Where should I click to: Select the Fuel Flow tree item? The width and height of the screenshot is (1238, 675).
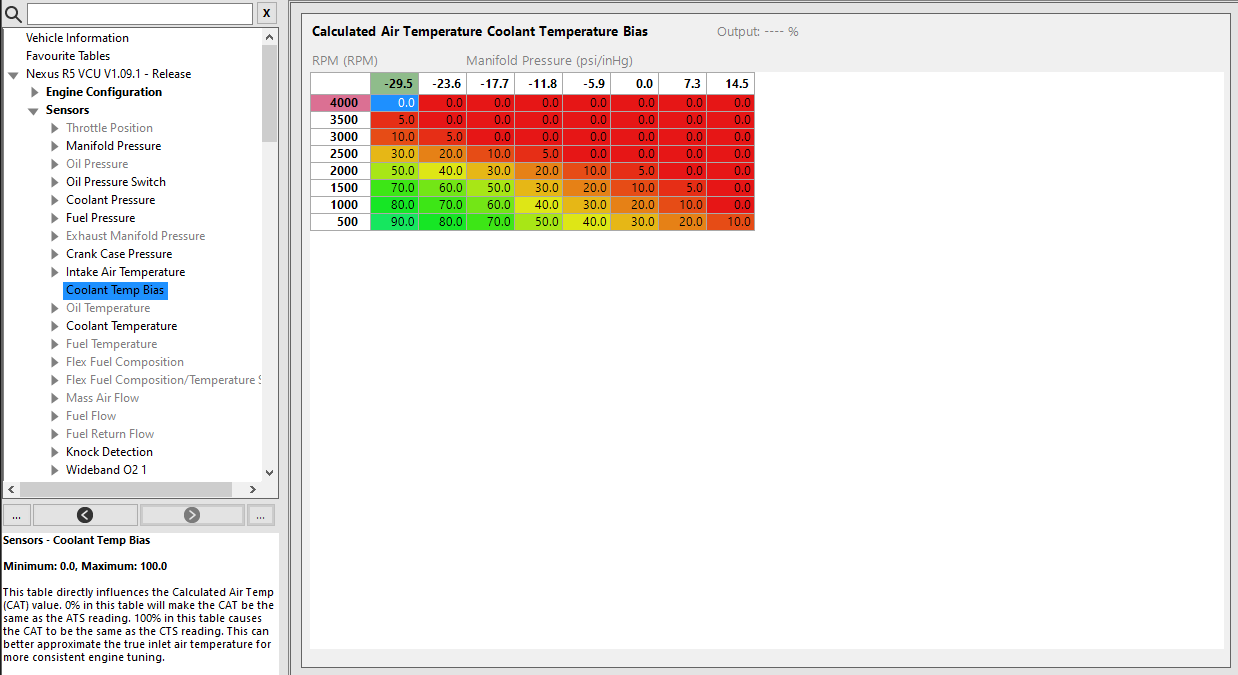click(x=91, y=416)
